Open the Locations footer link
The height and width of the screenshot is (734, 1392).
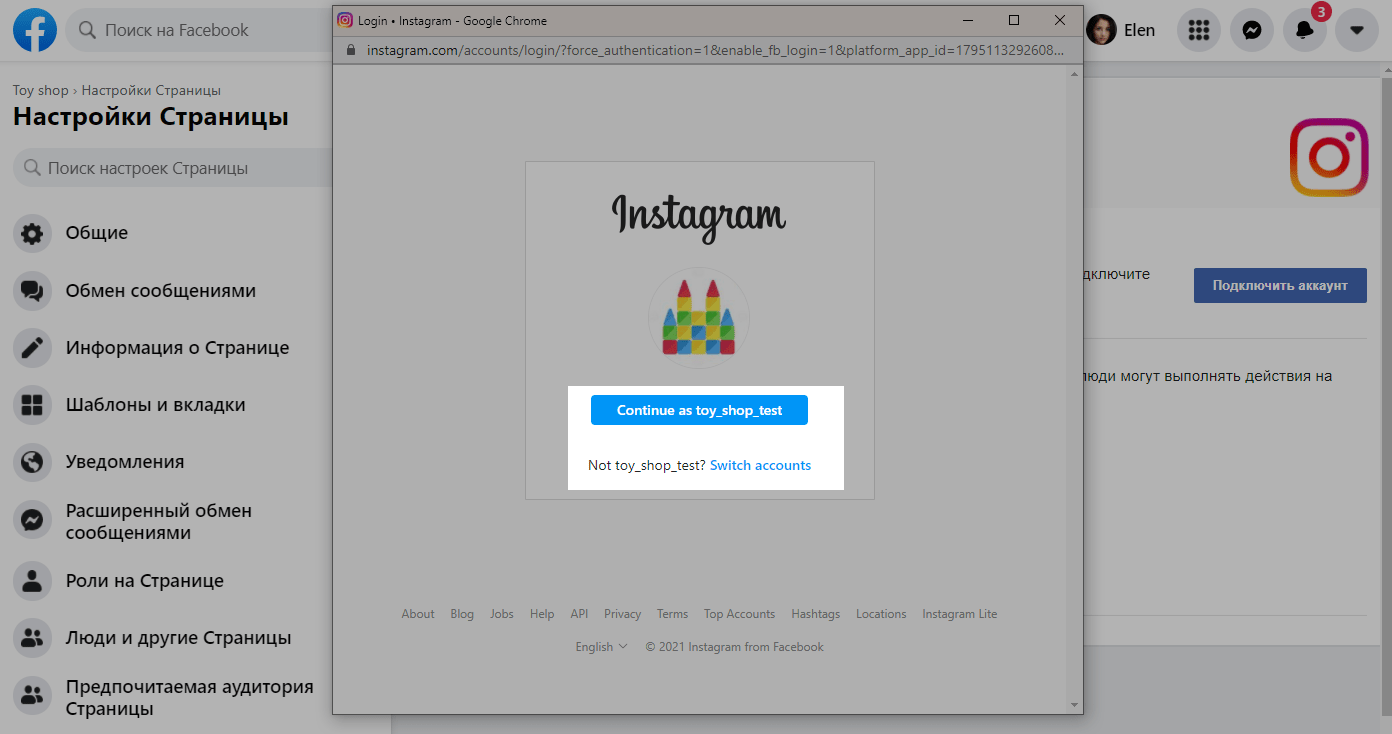(x=881, y=614)
